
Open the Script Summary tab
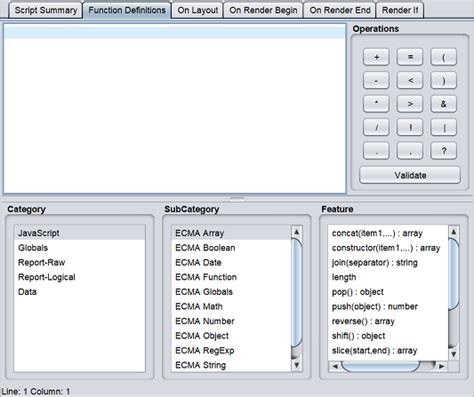tap(46, 10)
